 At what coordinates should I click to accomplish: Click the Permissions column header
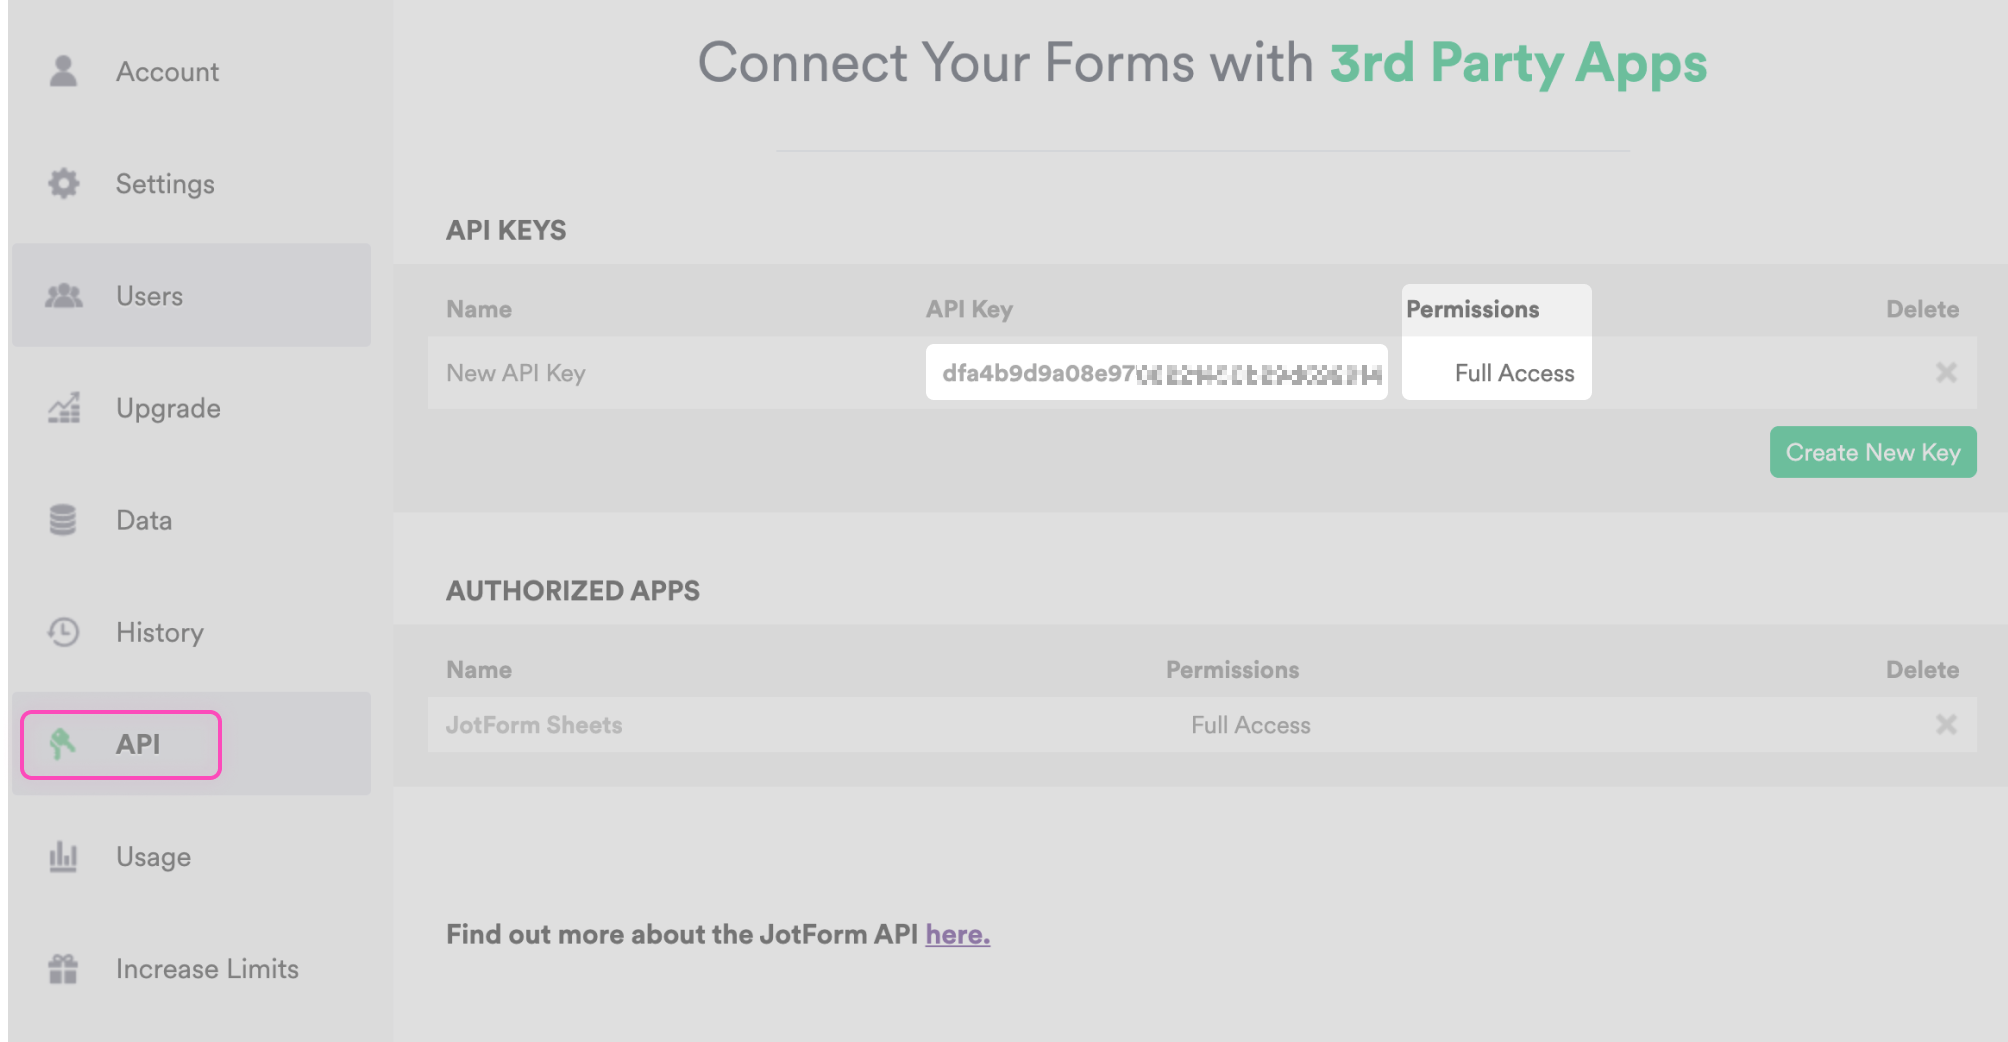point(1472,309)
